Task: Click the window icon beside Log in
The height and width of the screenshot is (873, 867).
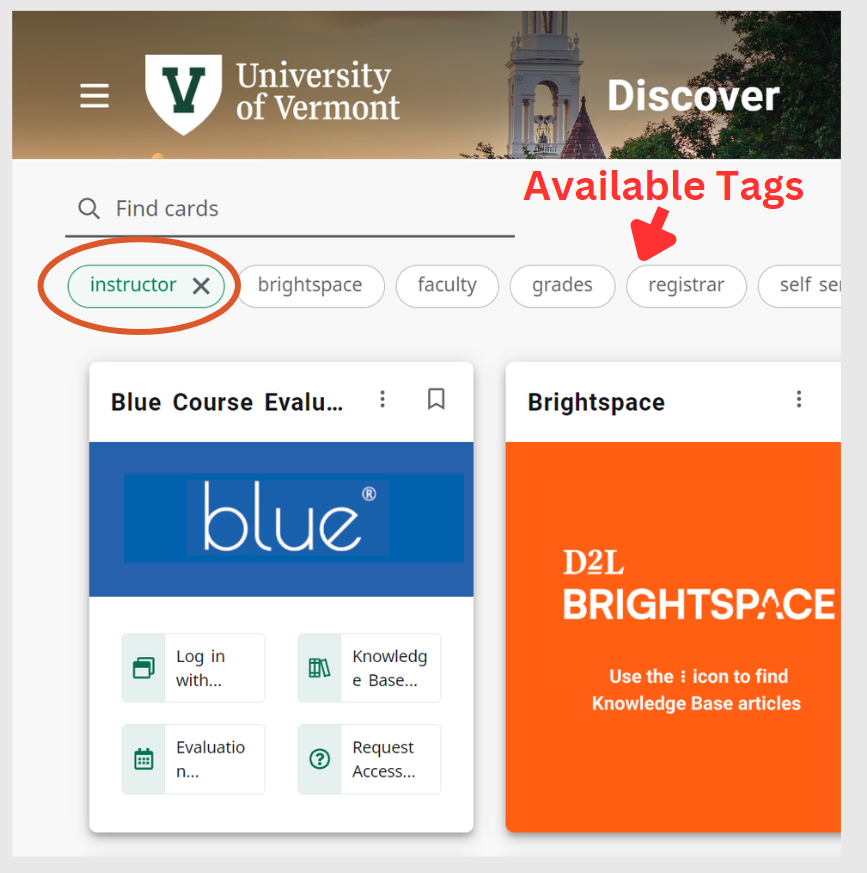Action: coord(144,668)
